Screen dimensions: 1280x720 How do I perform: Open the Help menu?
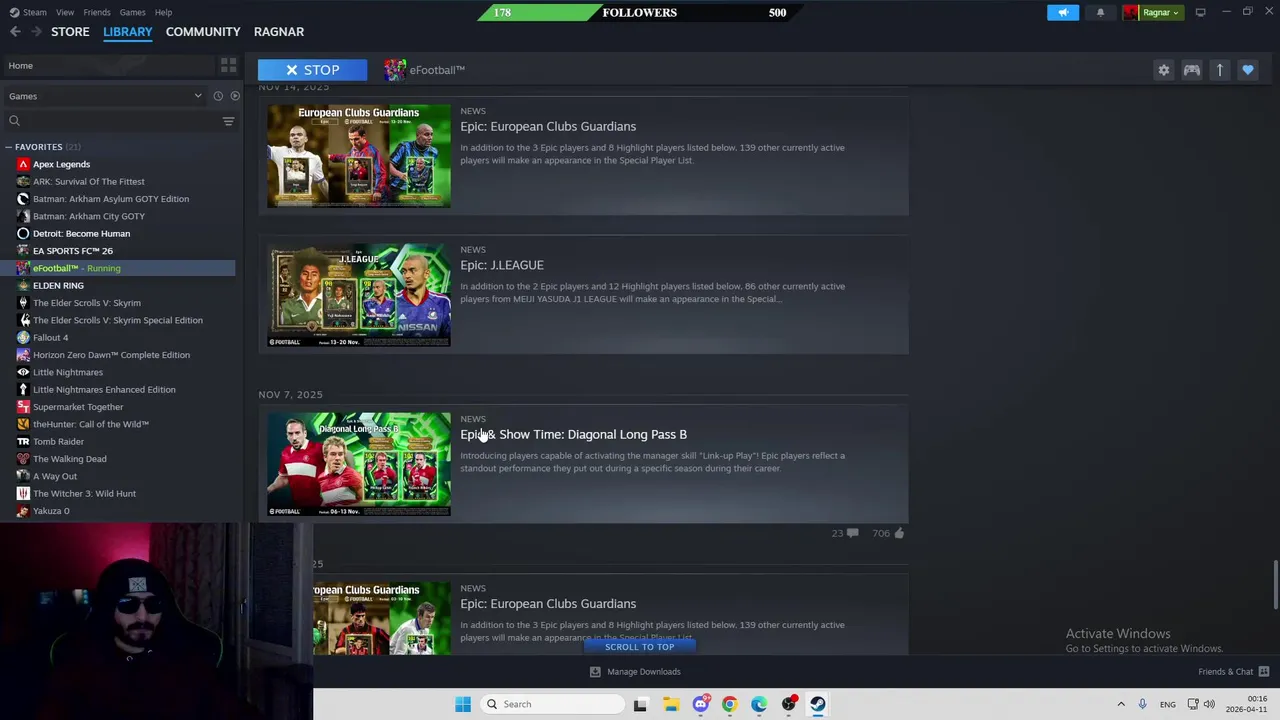163,12
